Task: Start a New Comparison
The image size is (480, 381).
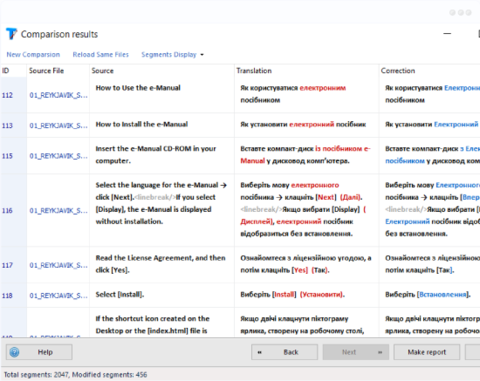Action: (x=33, y=55)
